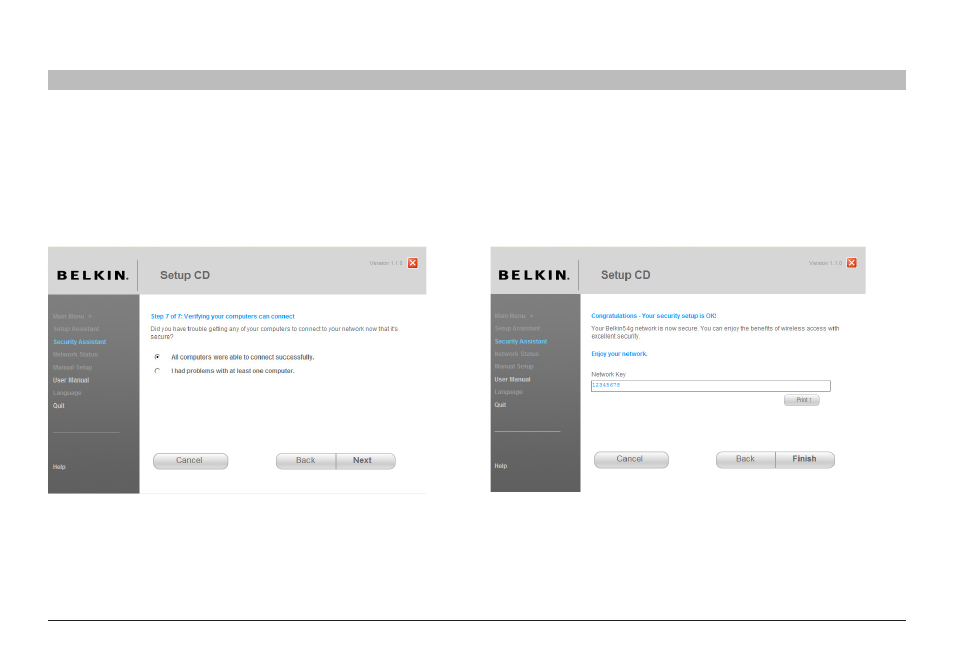Image resolution: width=954 pixels, height=668 pixels.
Task: Click Quit in right window sidebar
Action: (x=500, y=405)
